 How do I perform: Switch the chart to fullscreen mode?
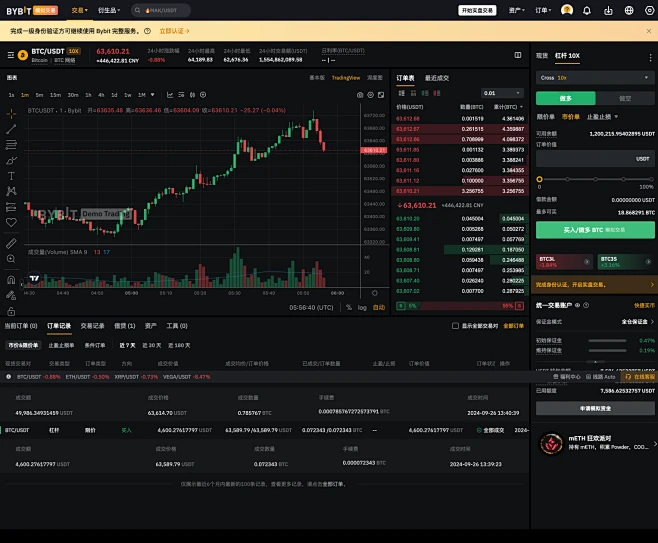click(381, 95)
